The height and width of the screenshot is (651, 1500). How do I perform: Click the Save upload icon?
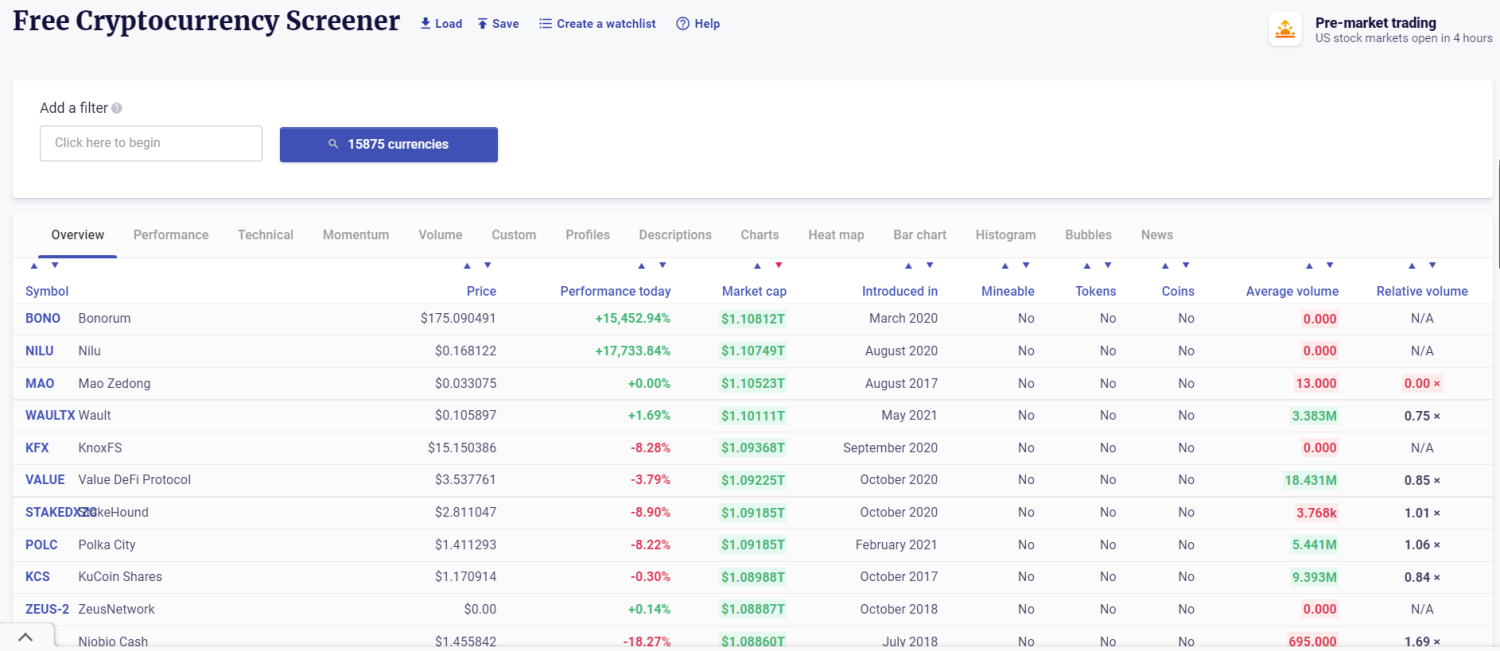(x=482, y=23)
